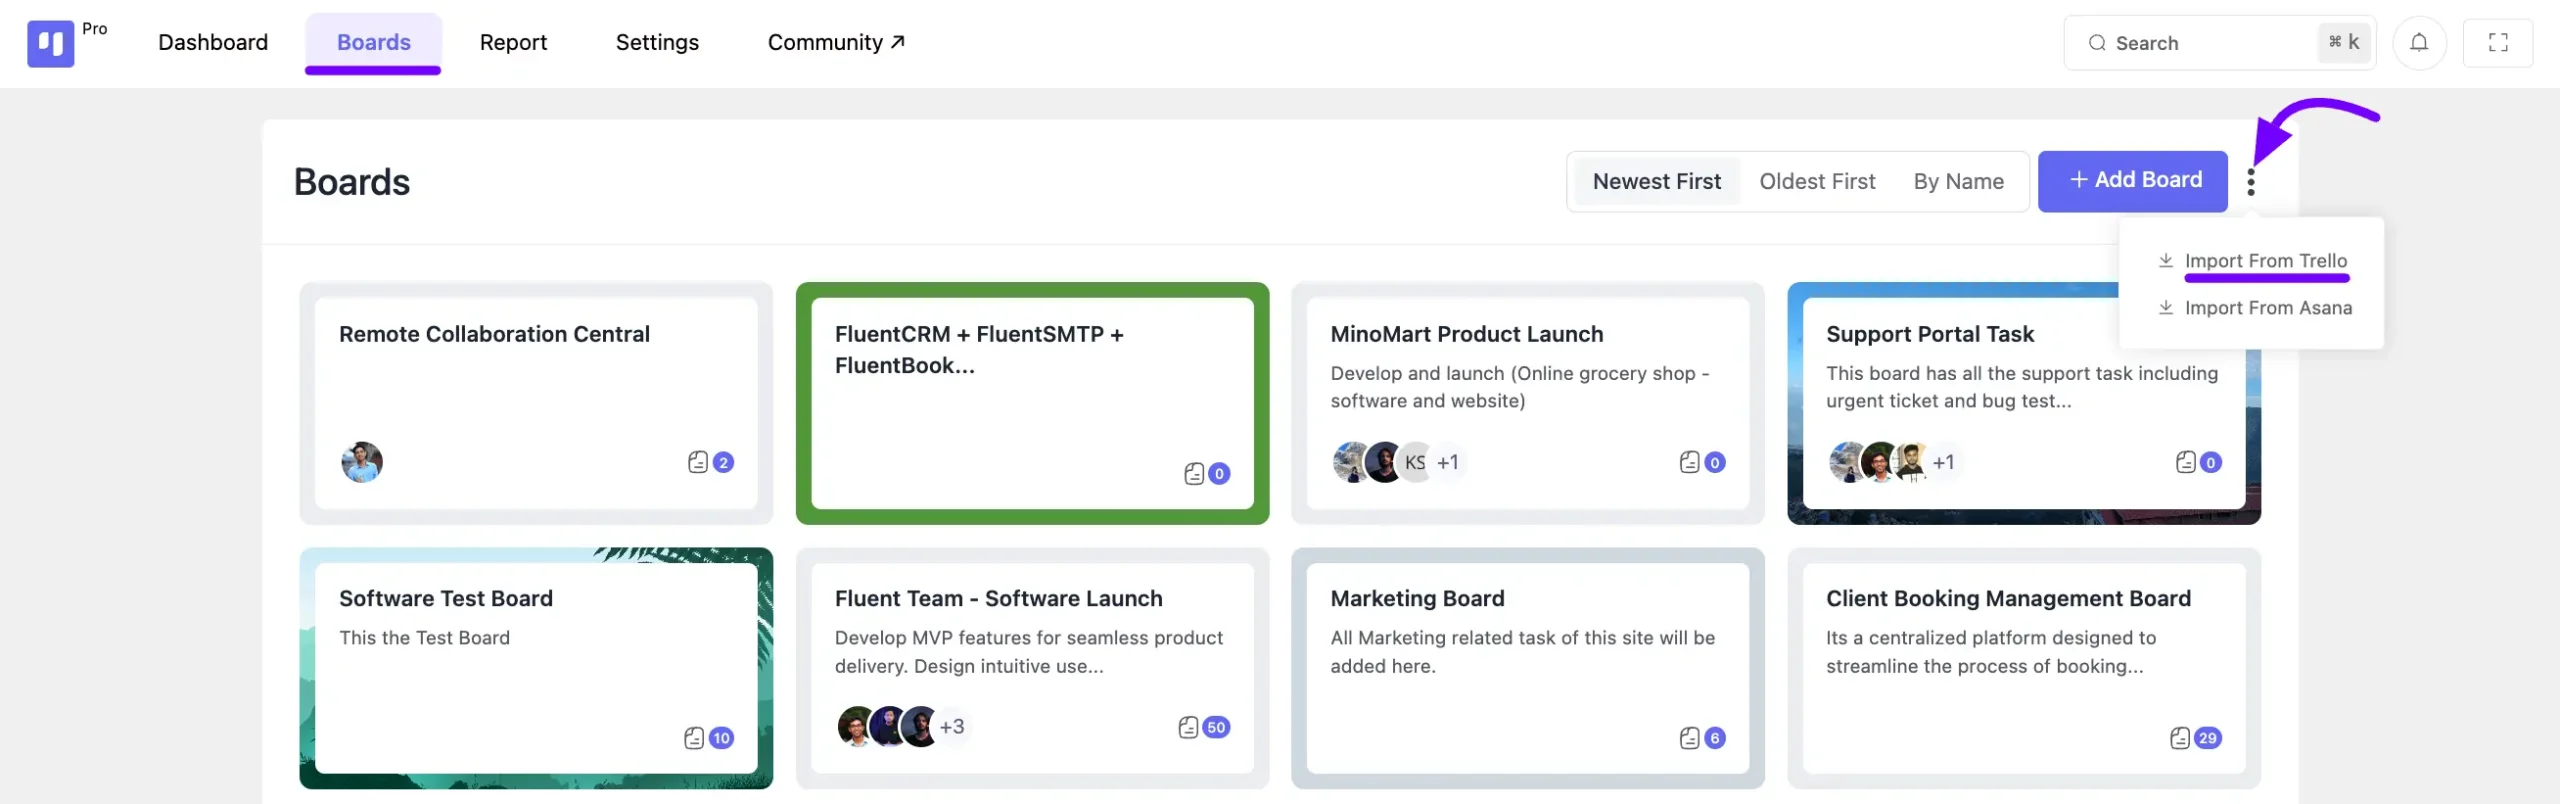Viewport: 2560px width, 804px height.
Task: Click +3 members on Fluent Team board
Action: (x=952, y=727)
